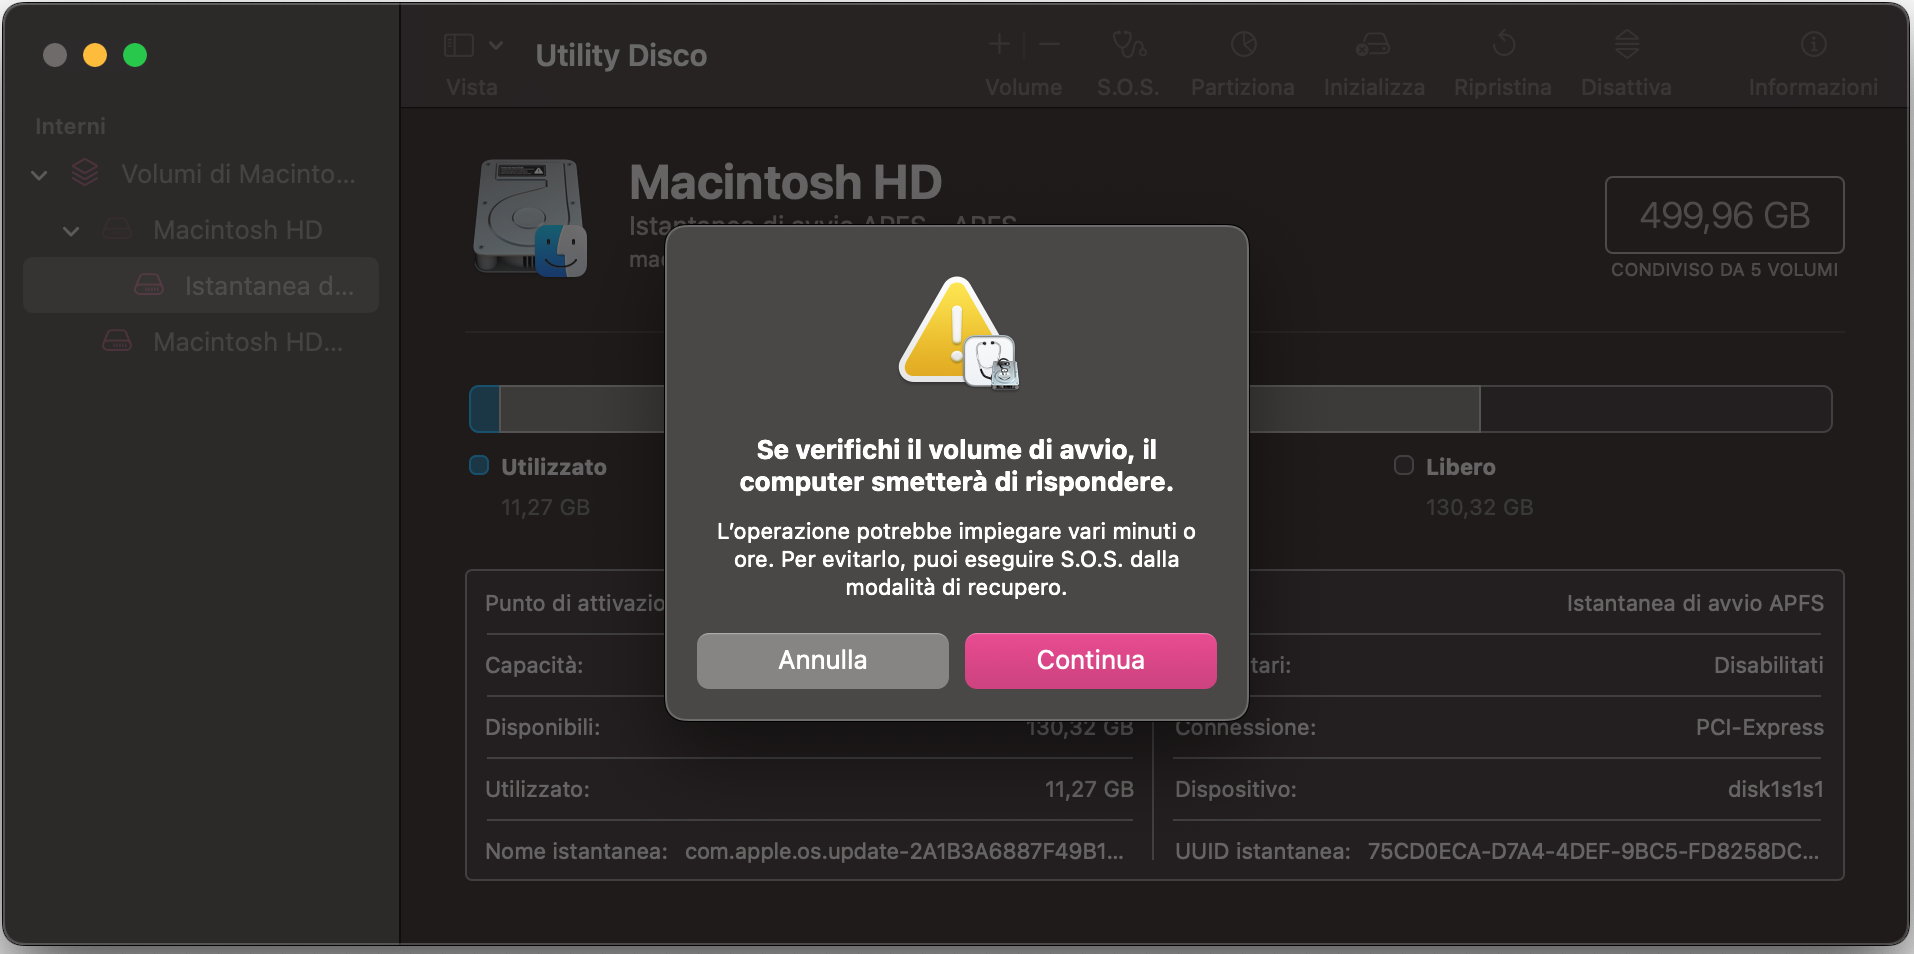This screenshot has height=954, width=1914.
Task: Click the Annulla button in the dialog
Action: (822, 660)
